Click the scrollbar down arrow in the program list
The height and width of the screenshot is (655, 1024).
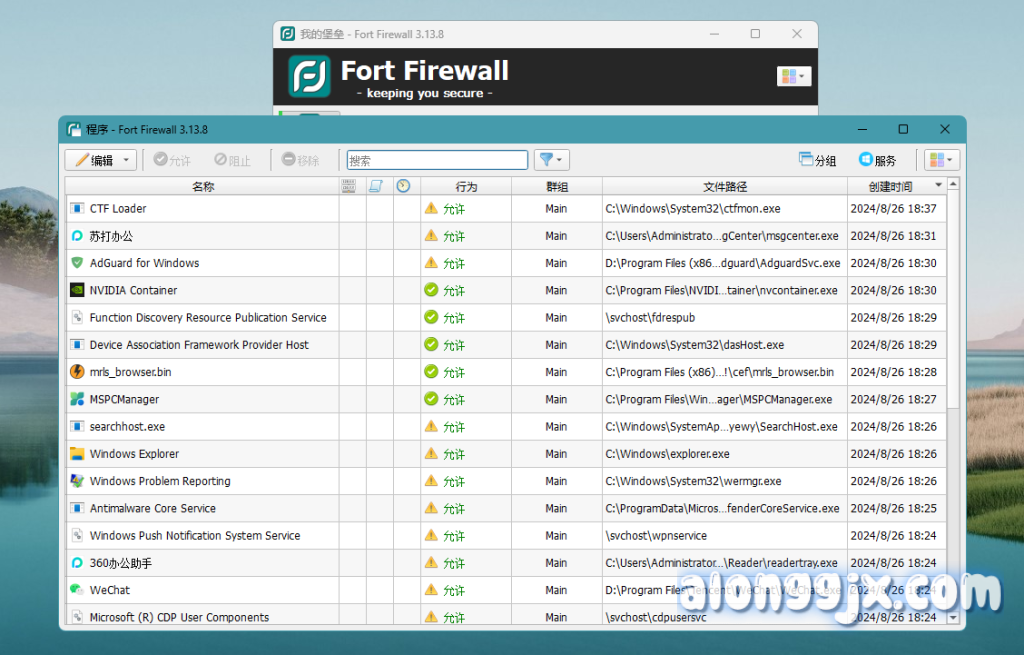point(954,618)
